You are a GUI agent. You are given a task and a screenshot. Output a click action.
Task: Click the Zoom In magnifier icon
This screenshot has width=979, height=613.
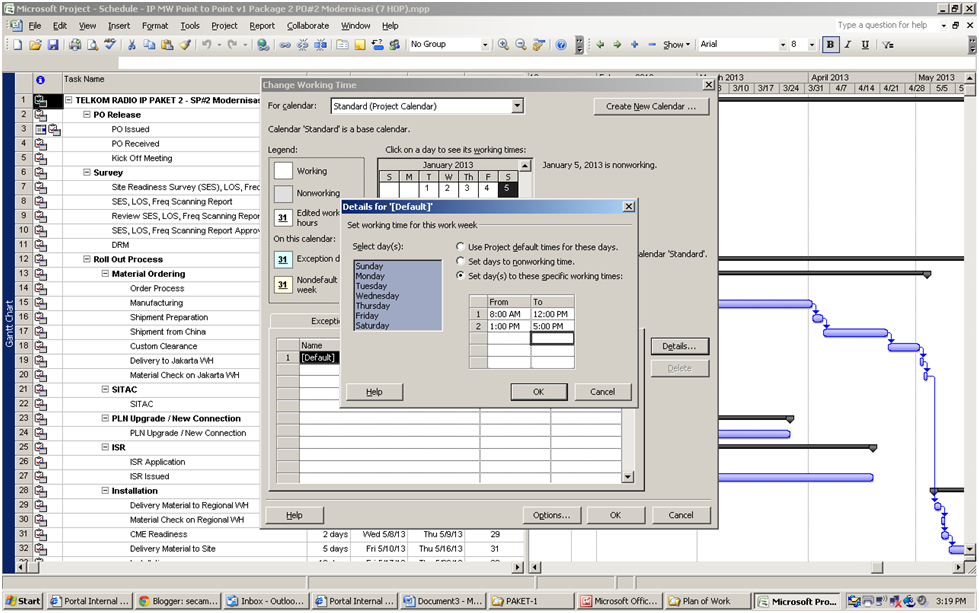pyautogui.click(x=503, y=45)
